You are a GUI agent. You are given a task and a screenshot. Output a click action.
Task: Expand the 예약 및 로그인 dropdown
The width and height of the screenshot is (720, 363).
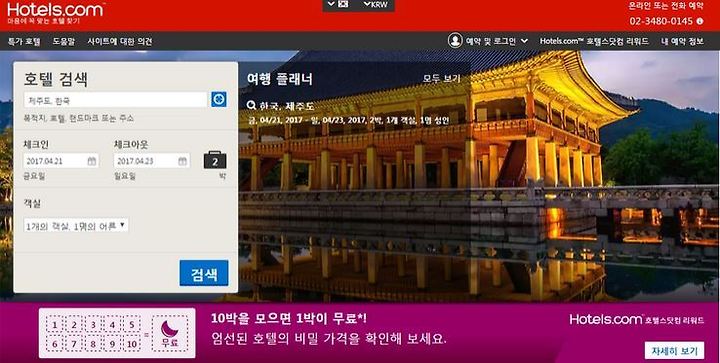coord(497,41)
